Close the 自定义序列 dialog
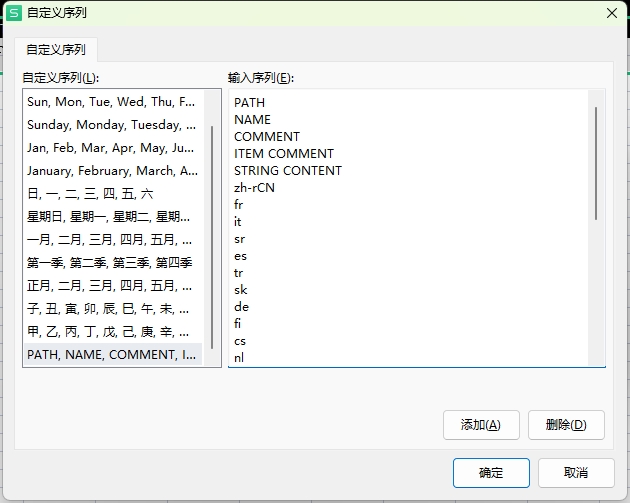The image size is (630, 503). [x=612, y=13]
